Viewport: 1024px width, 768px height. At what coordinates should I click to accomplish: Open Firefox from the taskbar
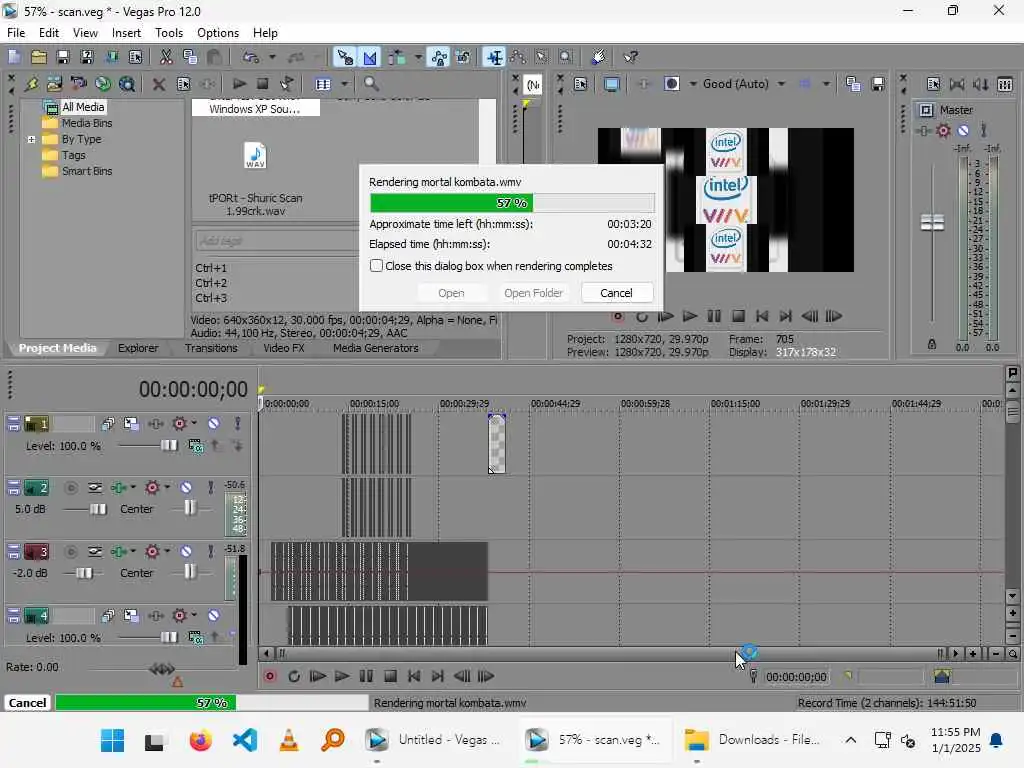[x=201, y=741]
